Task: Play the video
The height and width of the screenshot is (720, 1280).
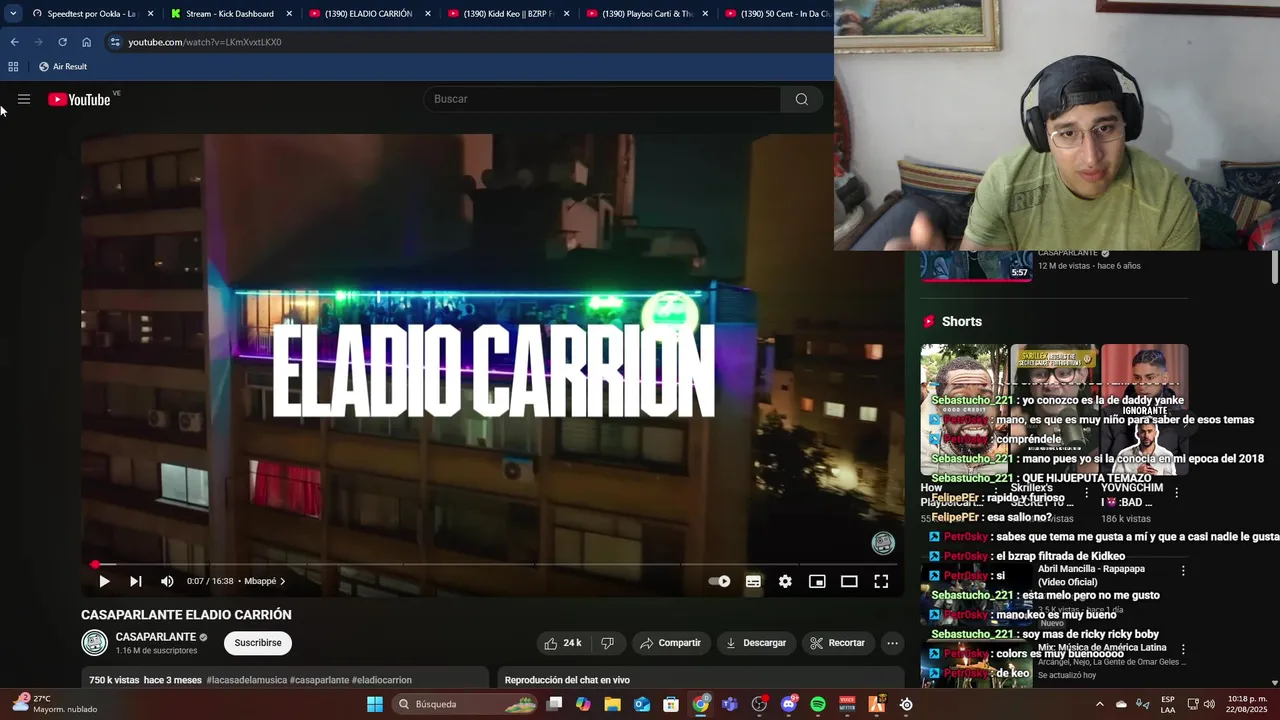Action: (104, 581)
